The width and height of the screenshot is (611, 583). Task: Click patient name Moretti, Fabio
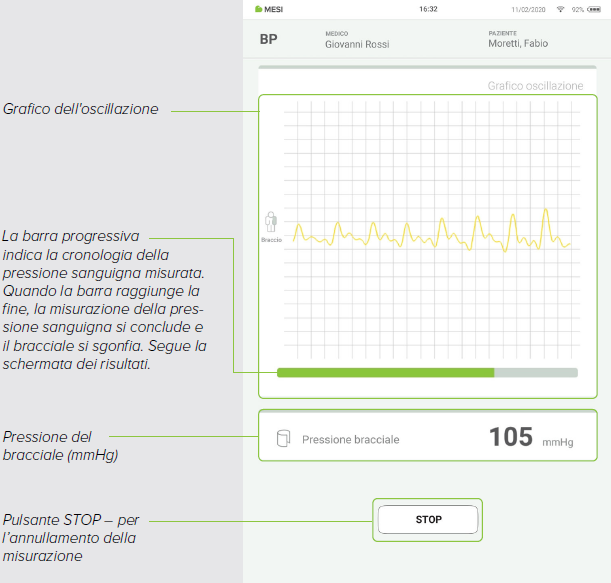[x=518, y=44]
